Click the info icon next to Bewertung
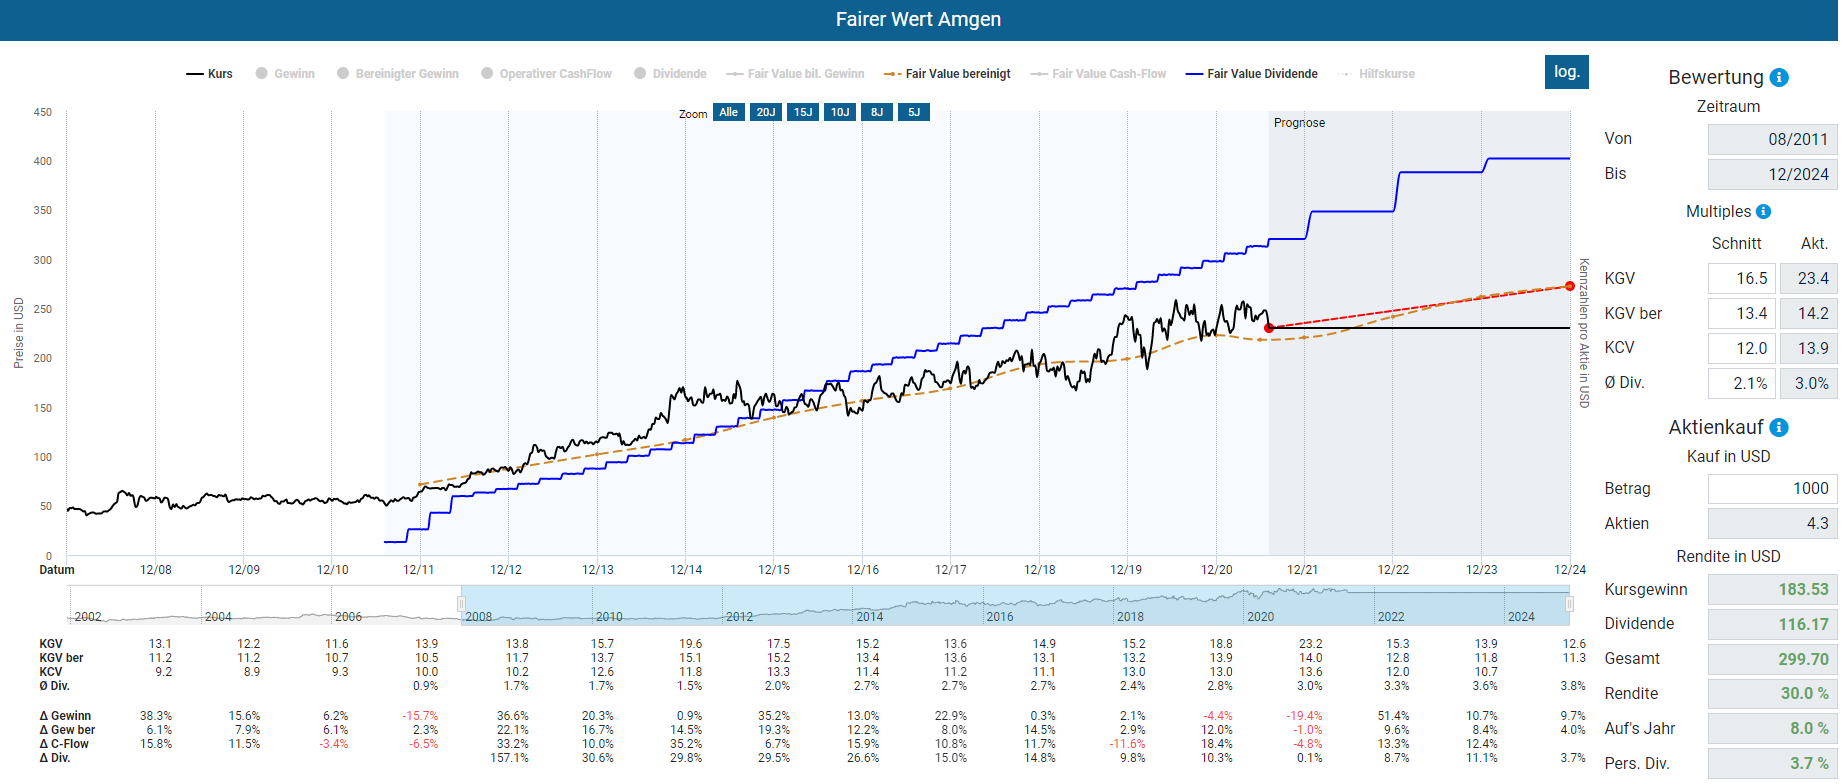Viewport: 1847px width, 784px height. coord(1779,78)
